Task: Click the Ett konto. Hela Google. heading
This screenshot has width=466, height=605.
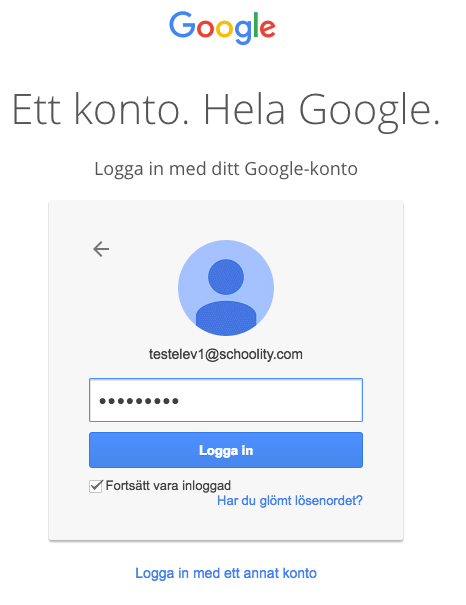Action: [226, 110]
